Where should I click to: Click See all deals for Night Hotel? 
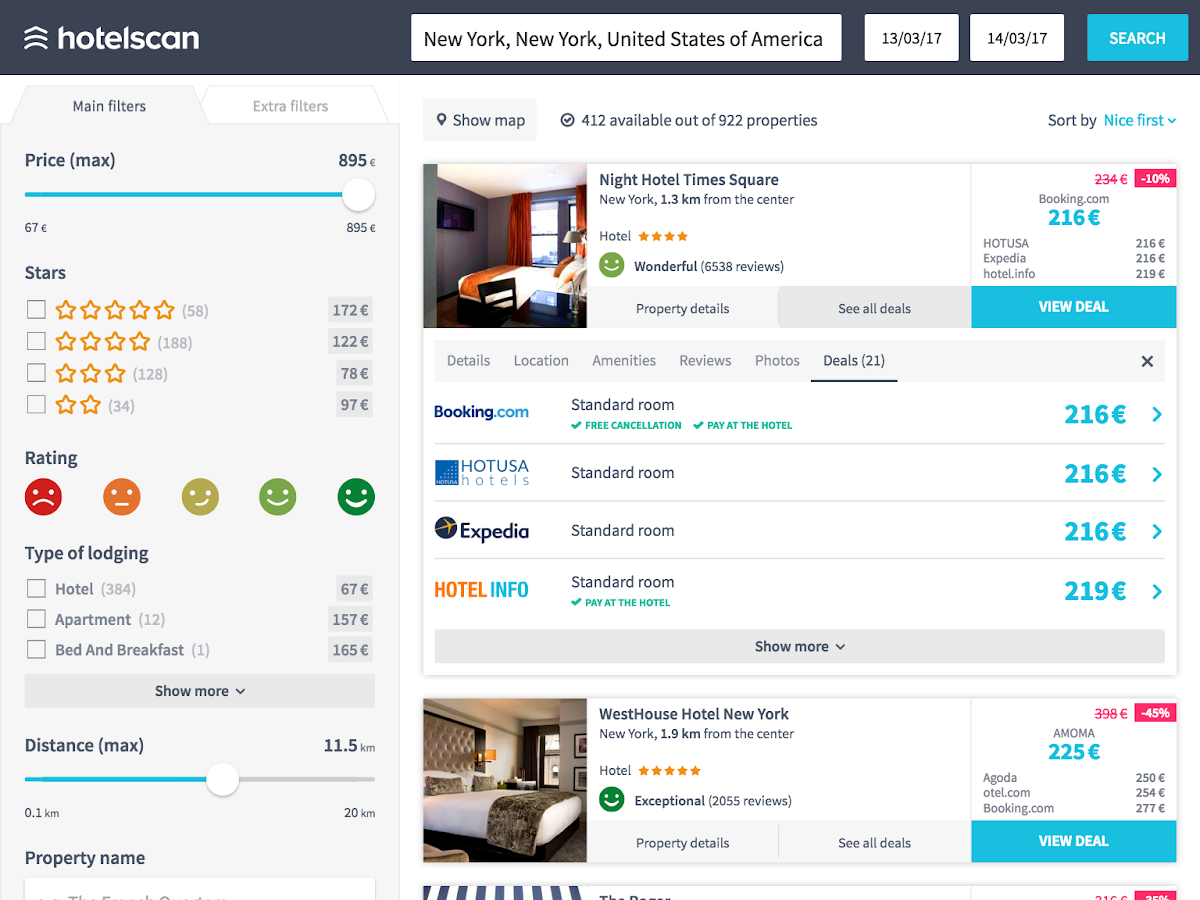pyautogui.click(x=874, y=308)
